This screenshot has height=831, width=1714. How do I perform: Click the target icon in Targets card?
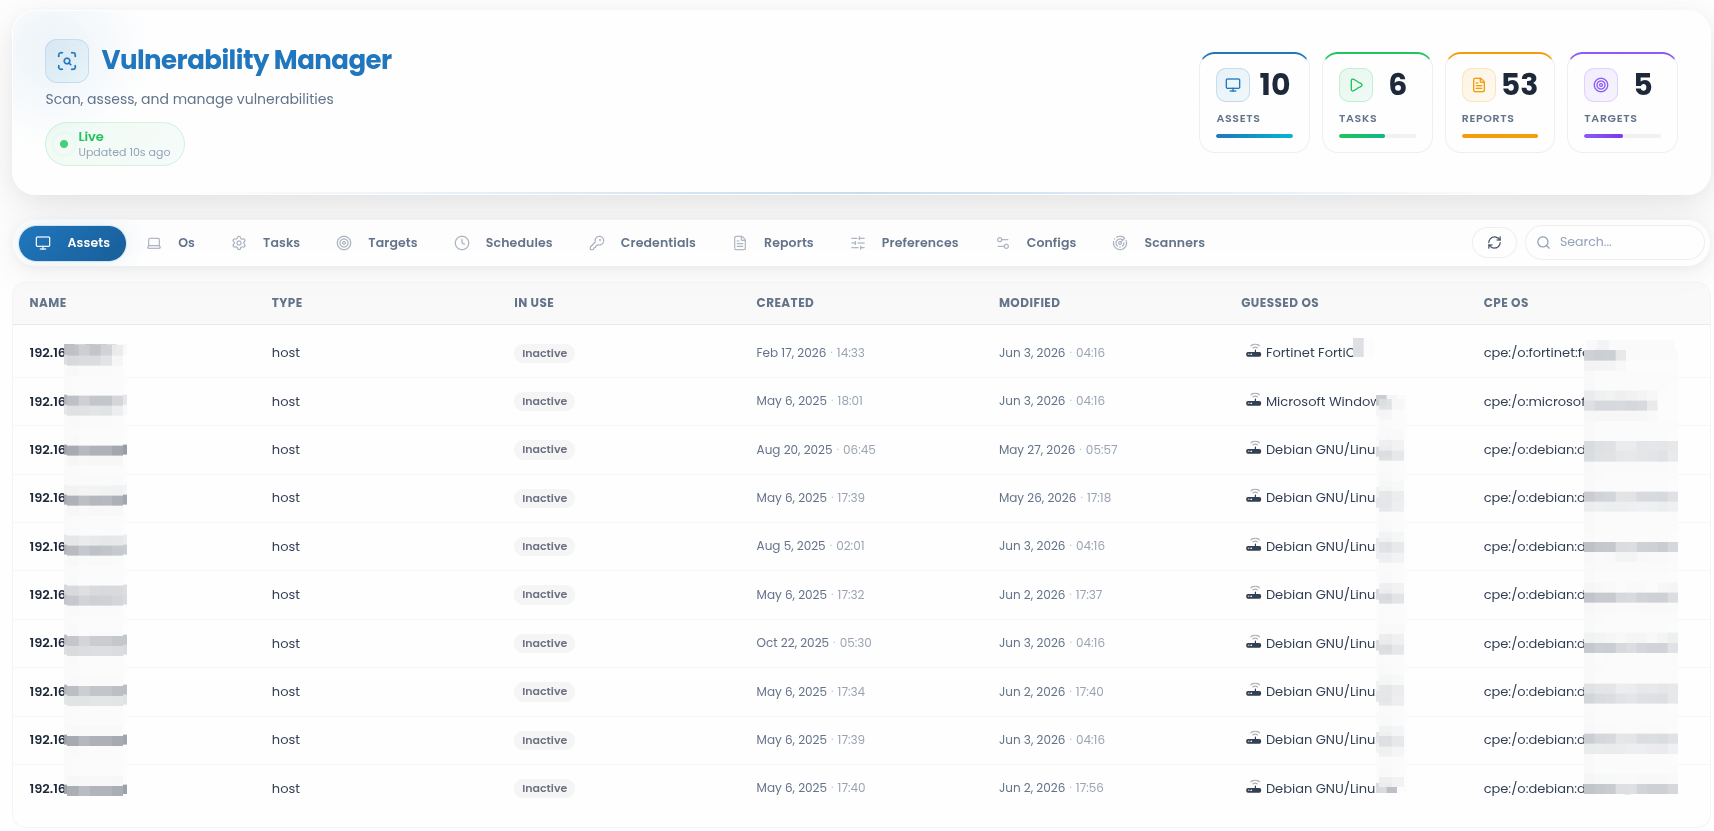pyautogui.click(x=1601, y=85)
